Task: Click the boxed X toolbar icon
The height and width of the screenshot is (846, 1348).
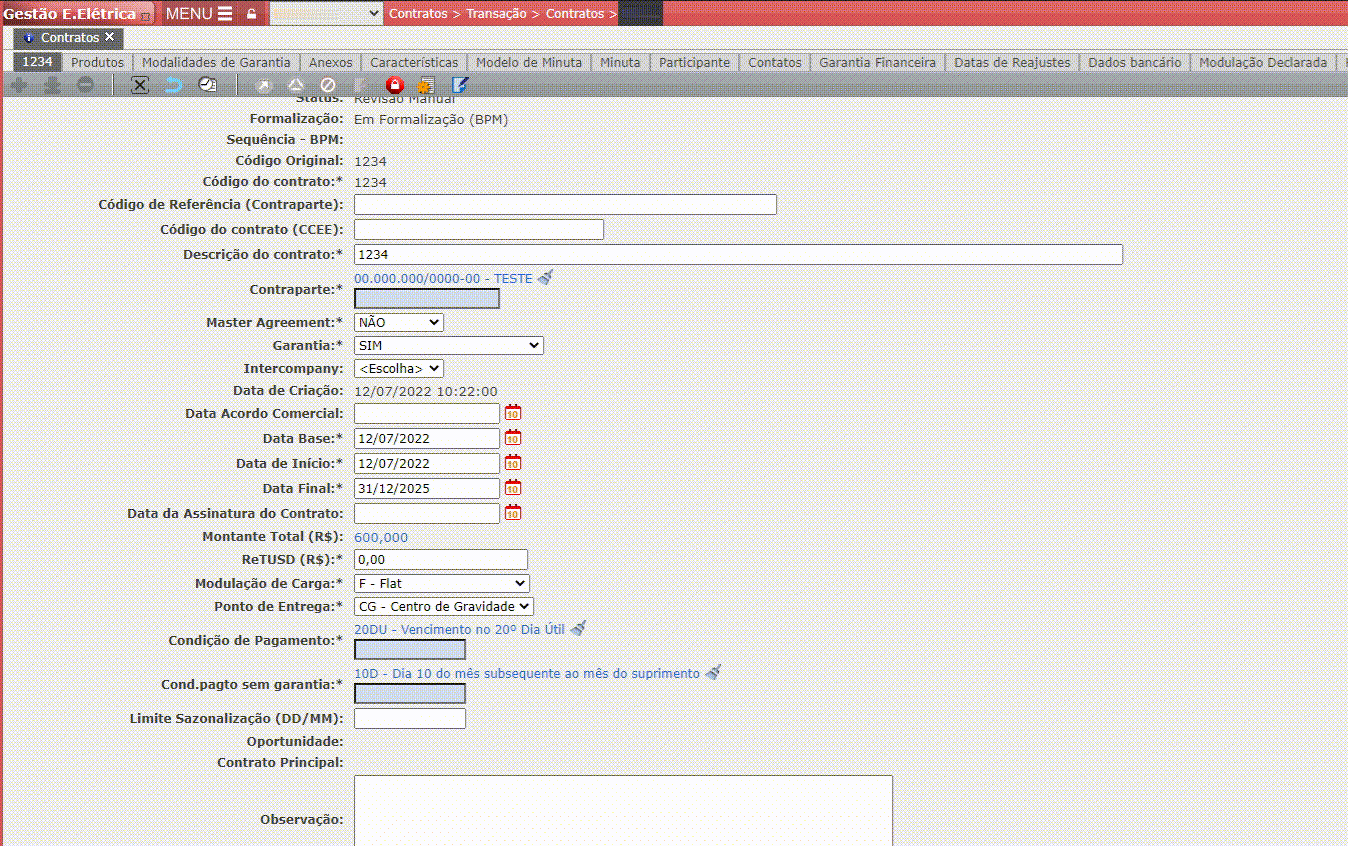Action: coord(140,85)
